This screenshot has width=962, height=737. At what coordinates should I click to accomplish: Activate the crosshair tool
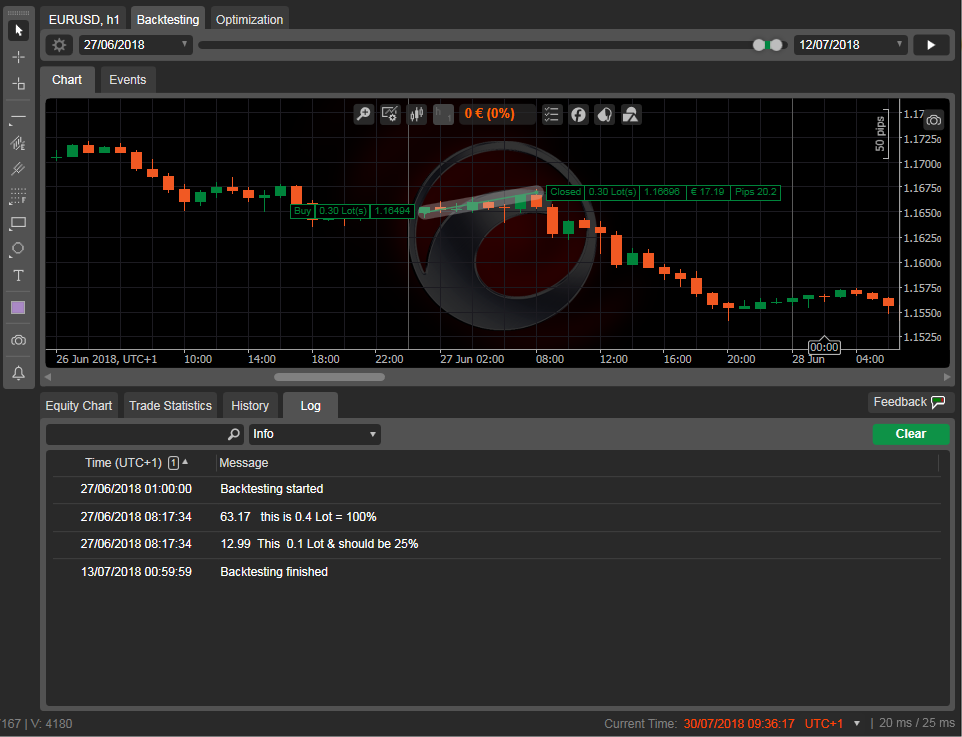point(18,57)
